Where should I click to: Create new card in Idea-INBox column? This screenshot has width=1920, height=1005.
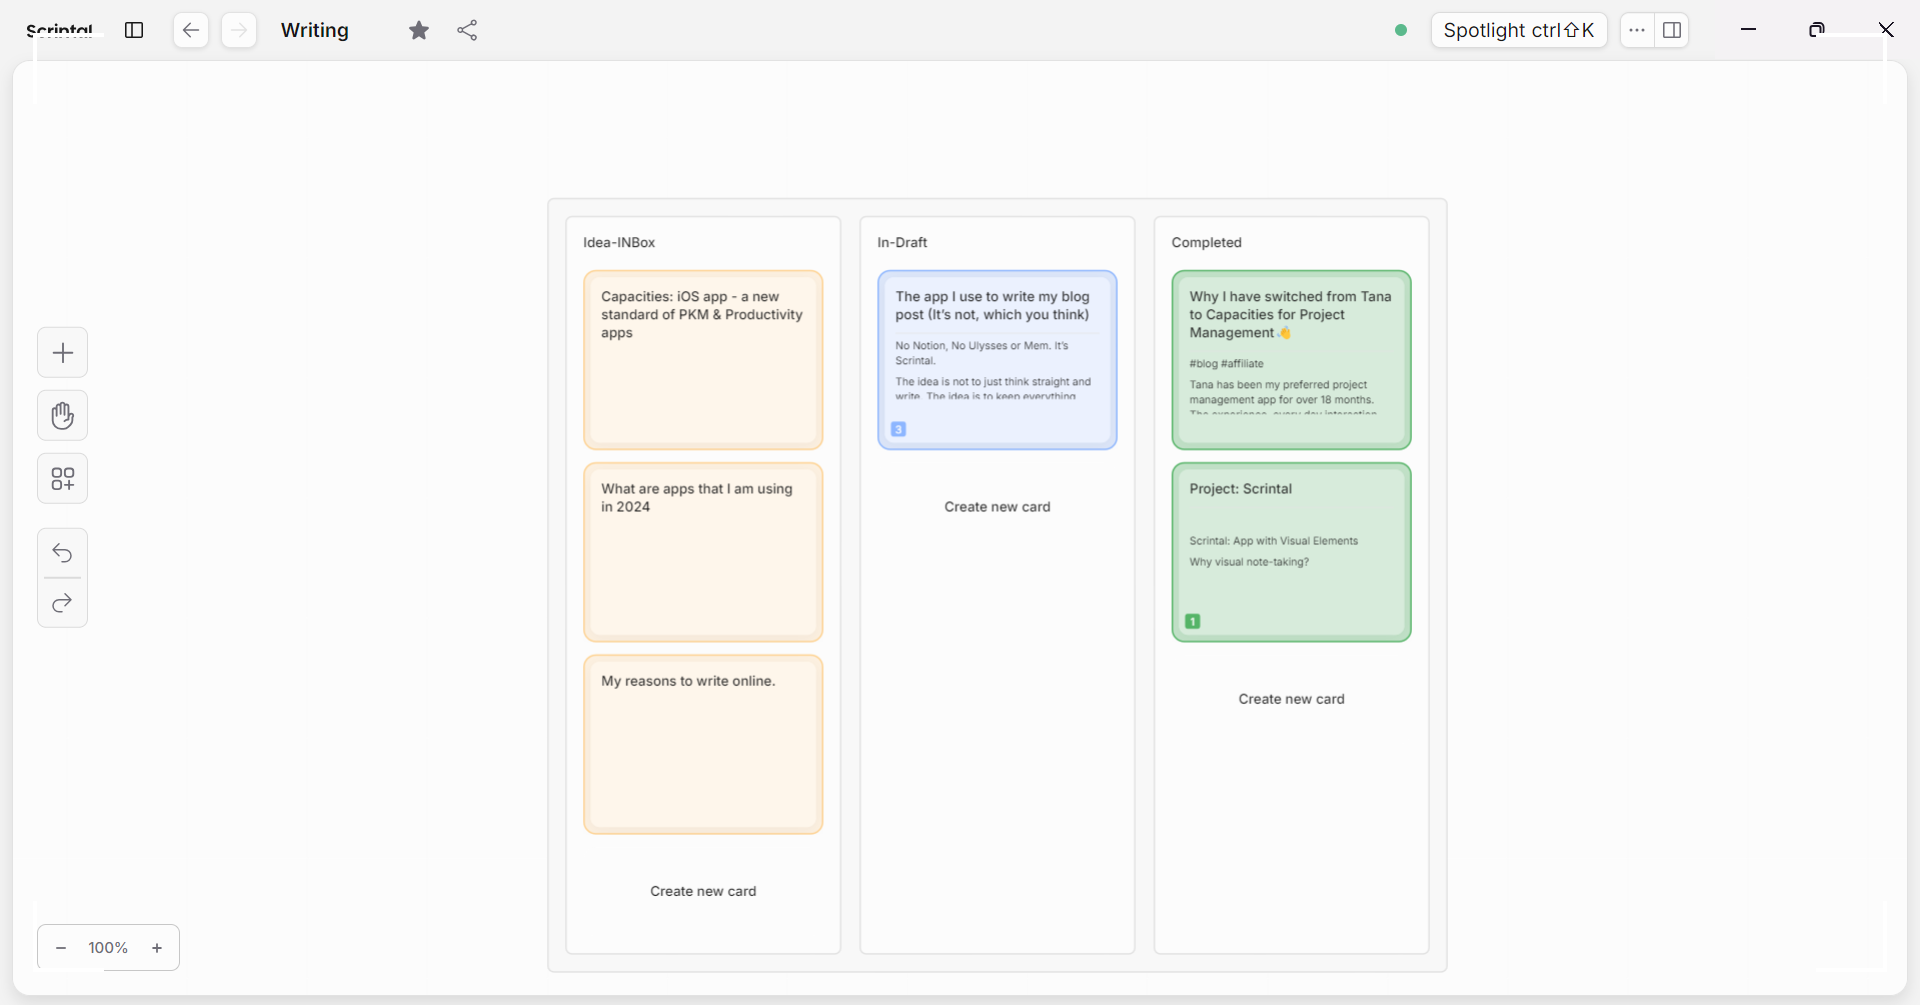tap(703, 891)
